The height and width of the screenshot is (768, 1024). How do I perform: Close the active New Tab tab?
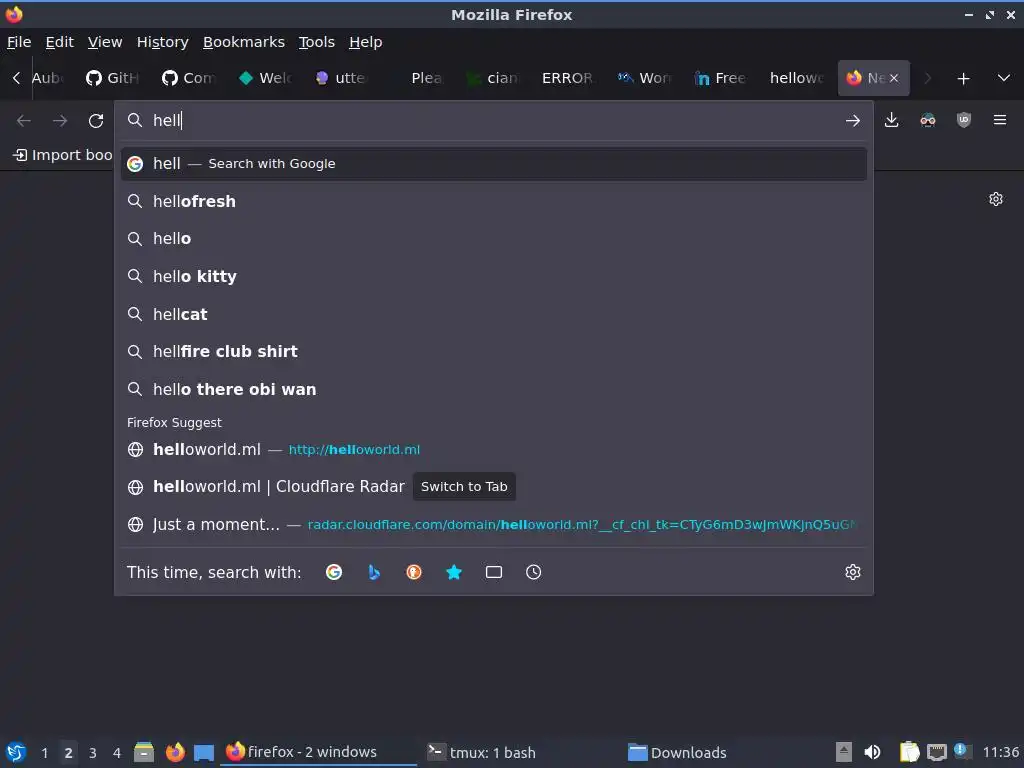[894, 78]
